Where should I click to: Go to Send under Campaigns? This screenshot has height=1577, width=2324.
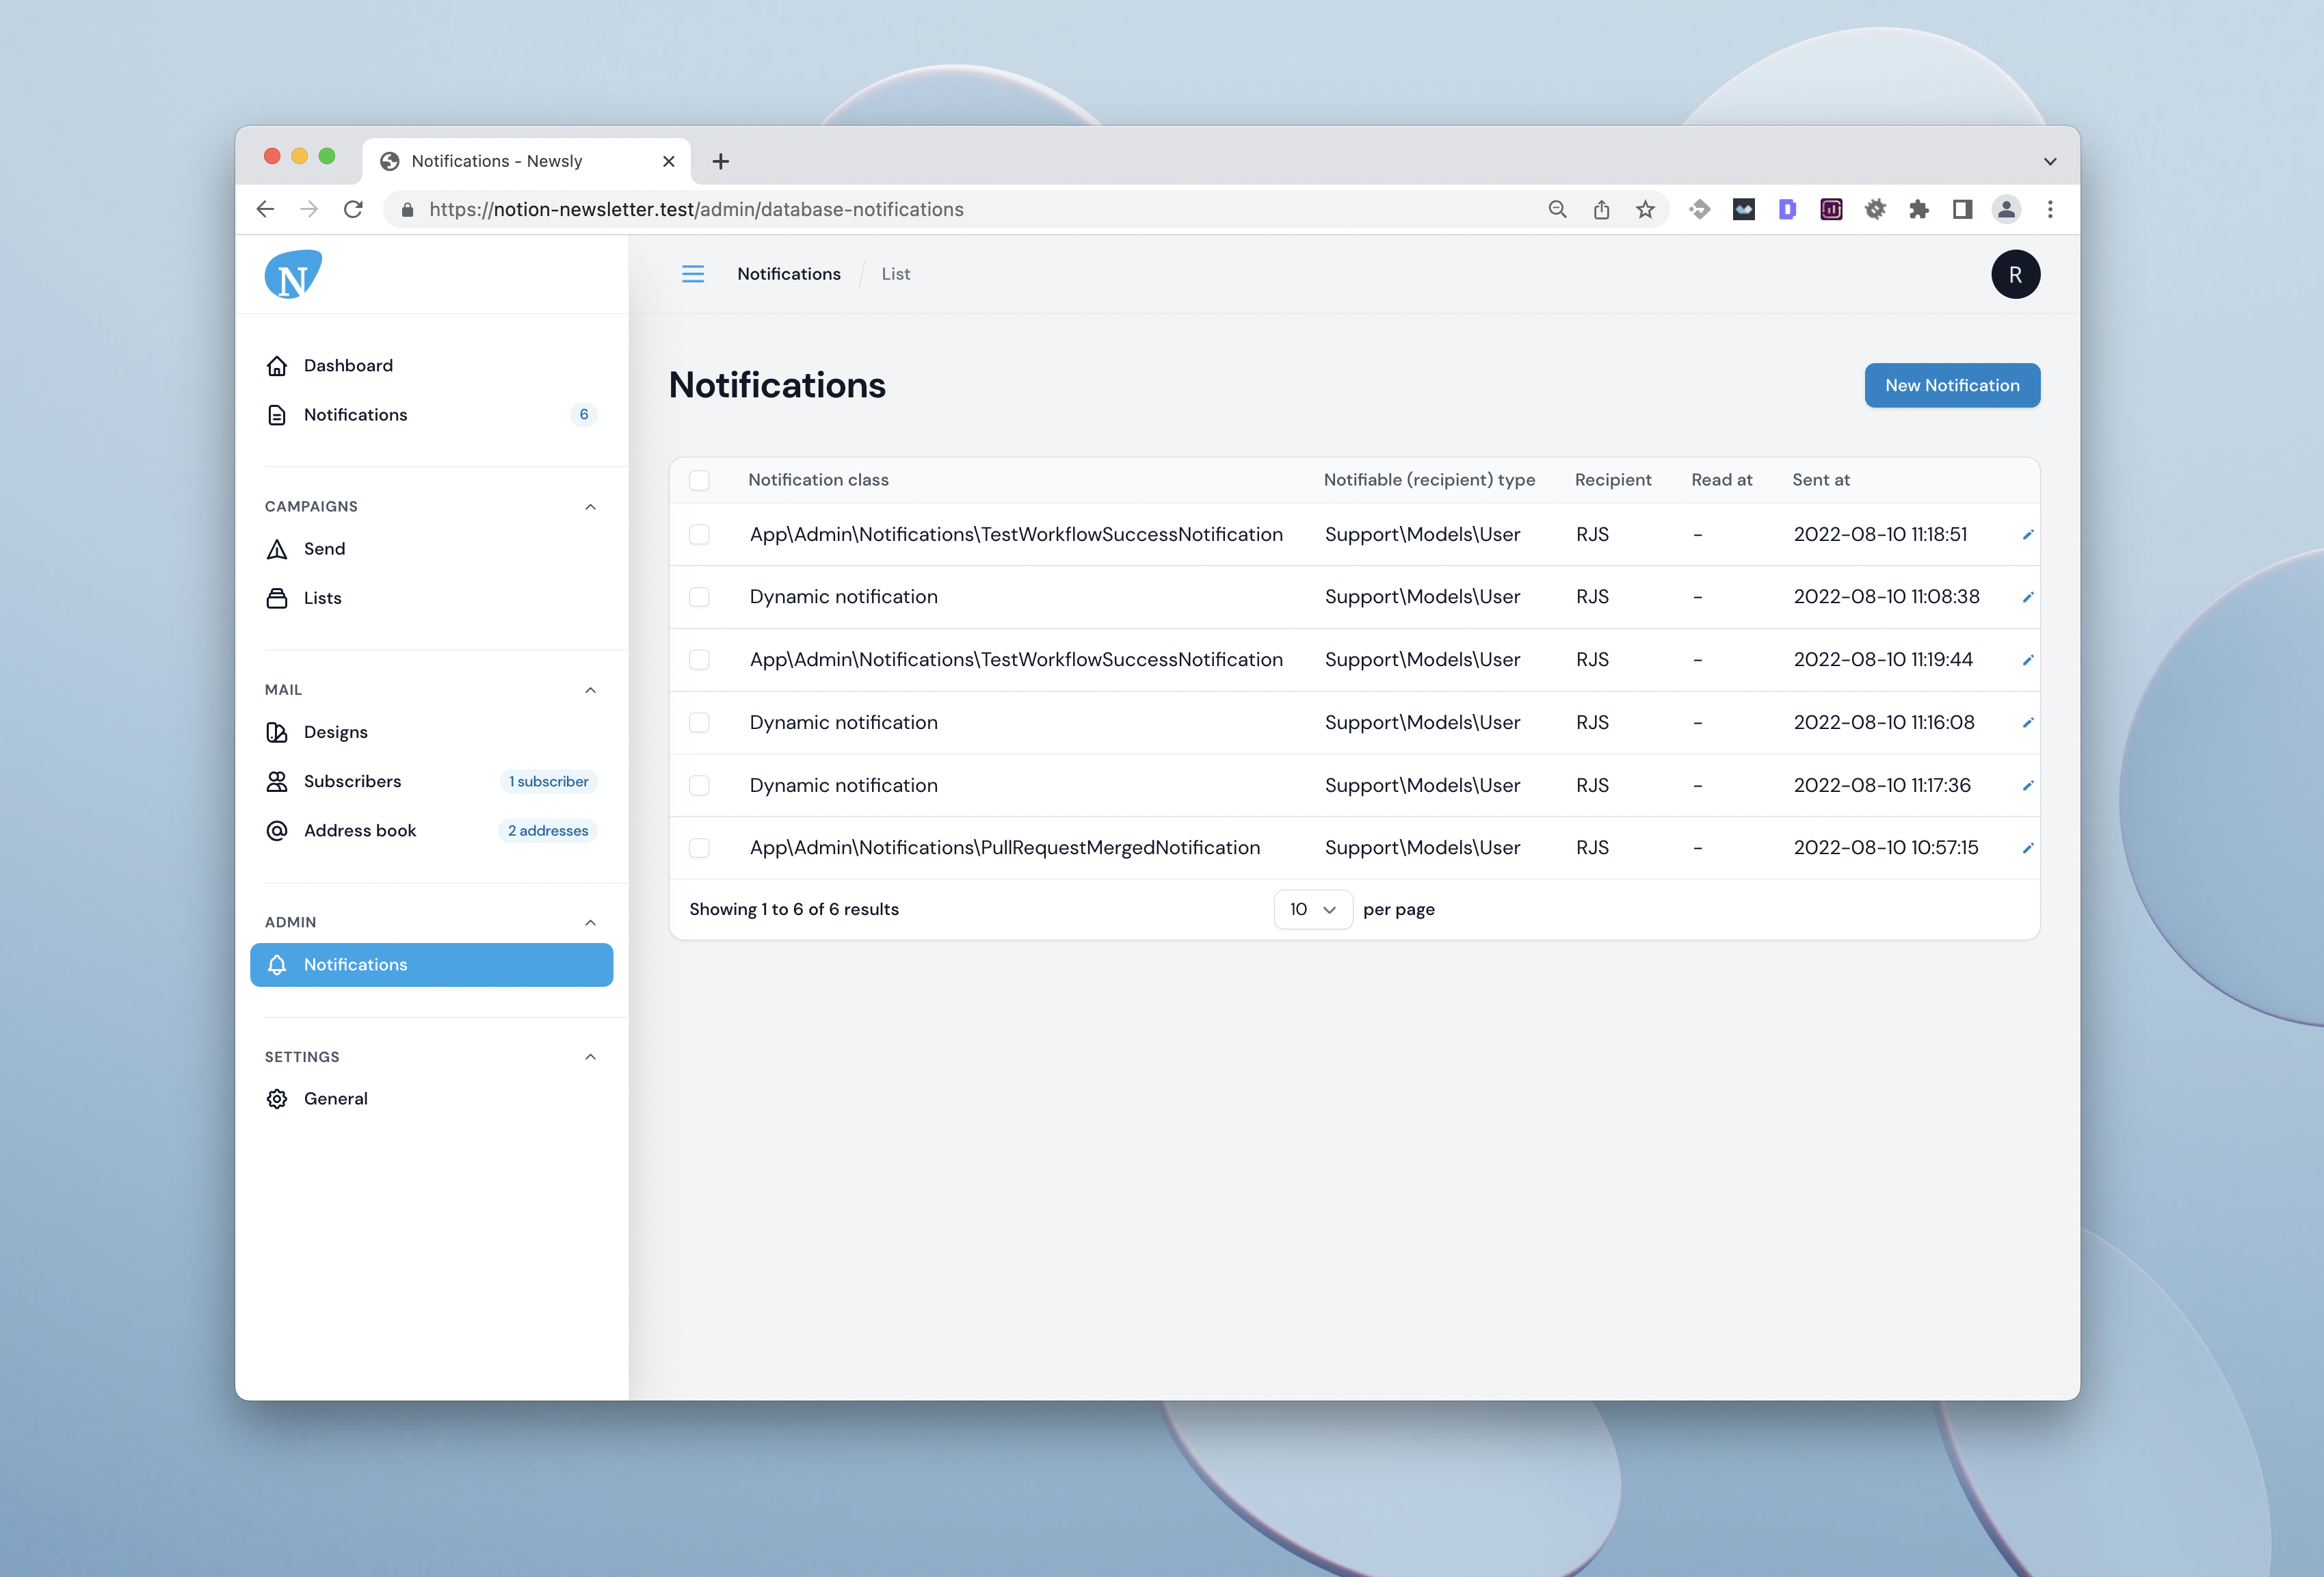tap(431, 549)
